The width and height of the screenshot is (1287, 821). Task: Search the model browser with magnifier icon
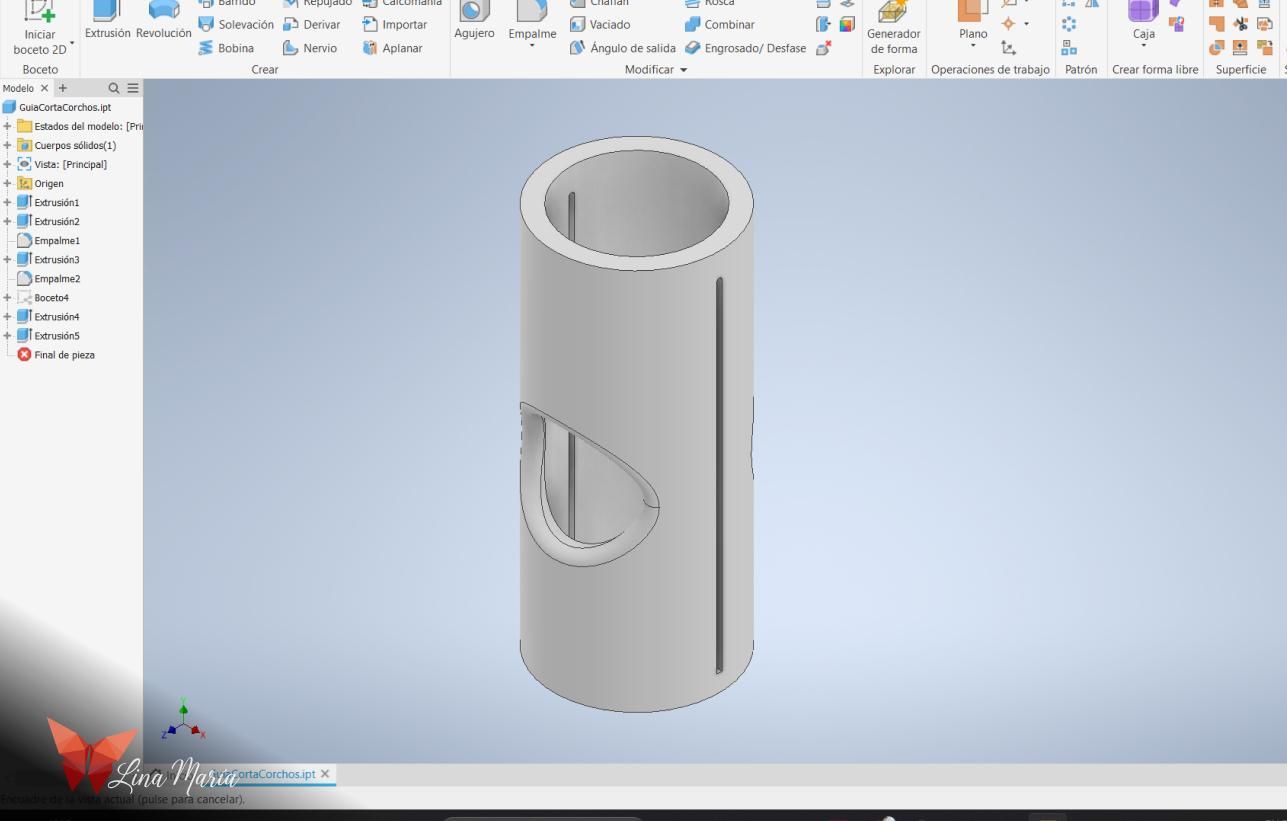pyautogui.click(x=114, y=88)
